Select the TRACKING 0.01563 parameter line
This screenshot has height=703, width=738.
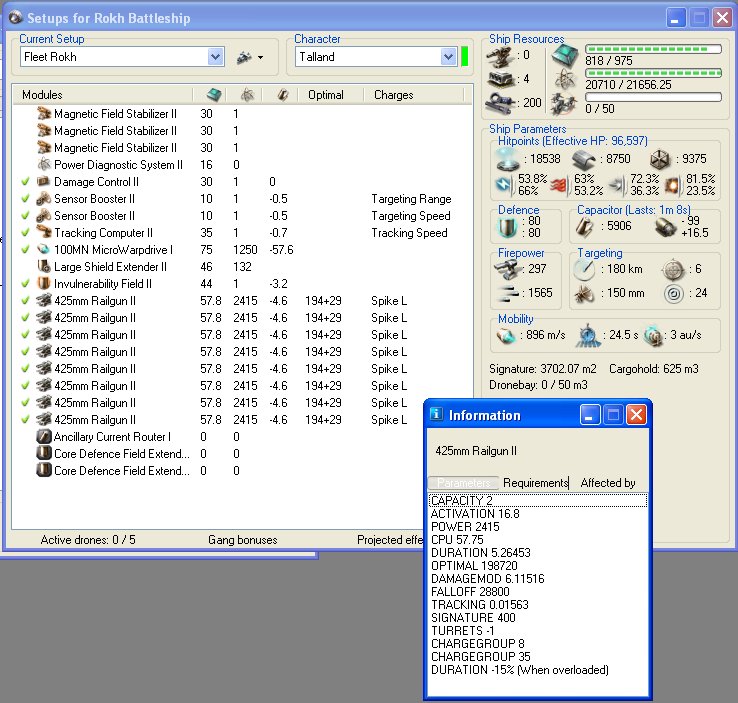click(x=538, y=605)
